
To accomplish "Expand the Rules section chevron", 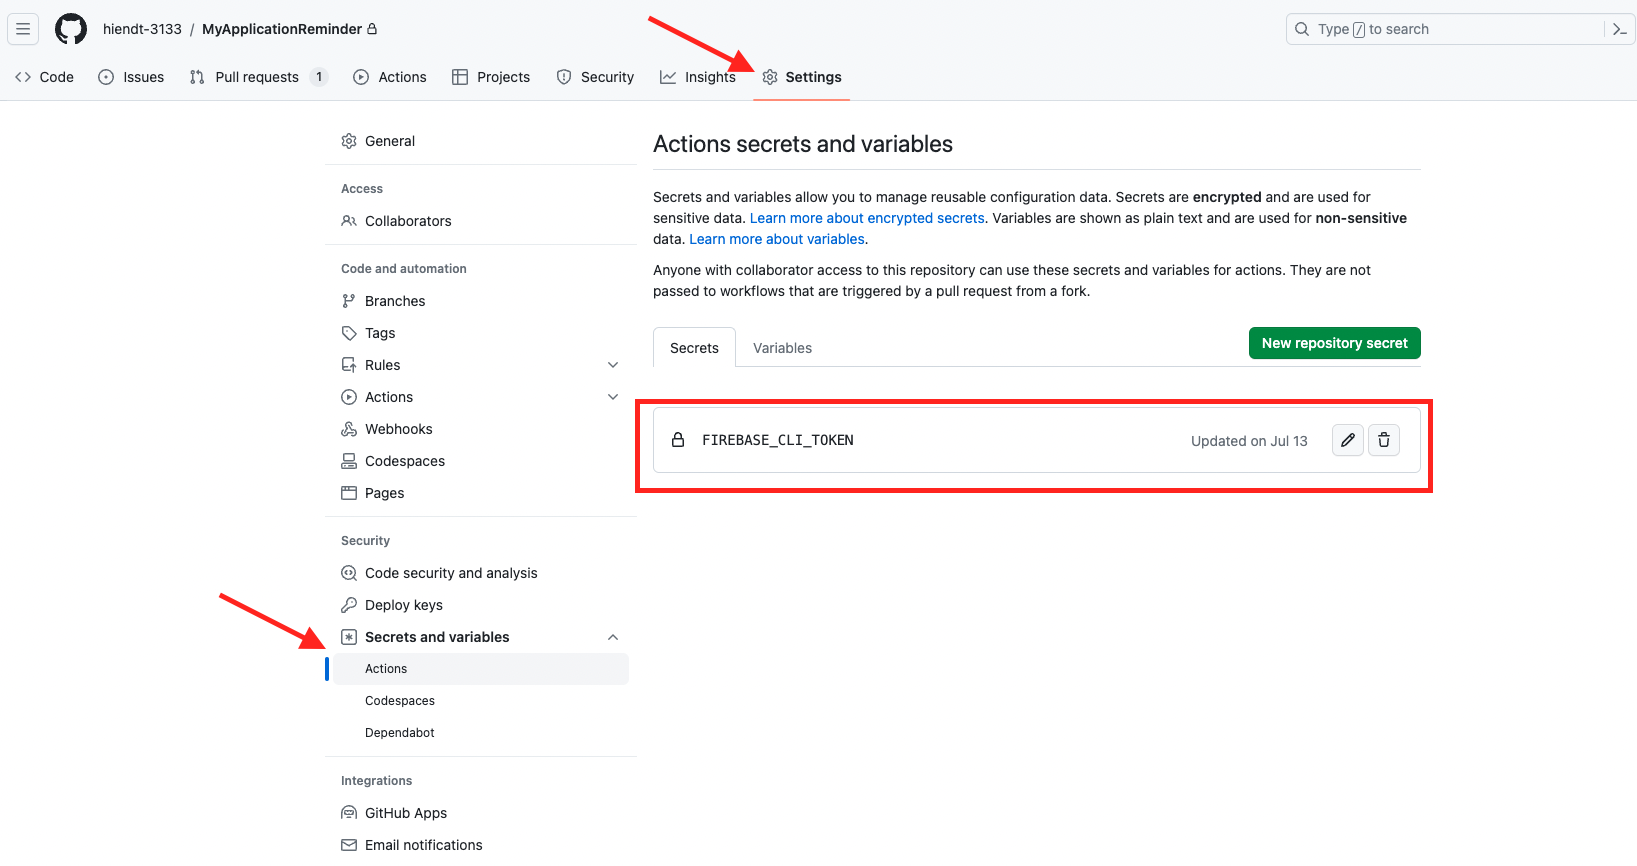I will click(613, 365).
